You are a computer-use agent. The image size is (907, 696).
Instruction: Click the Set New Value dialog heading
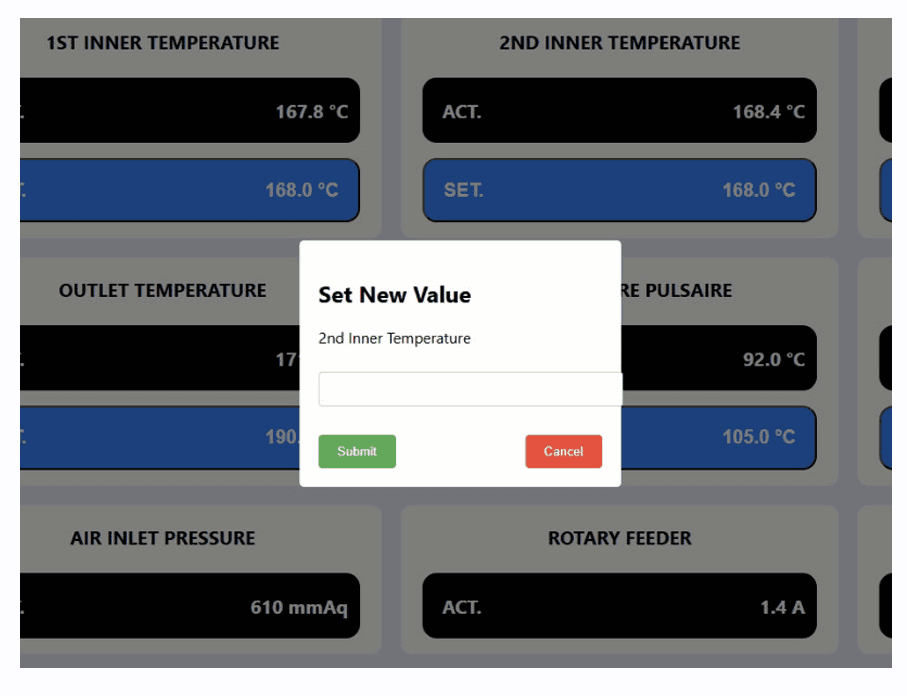pyautogui.click(x=394, y=295)
